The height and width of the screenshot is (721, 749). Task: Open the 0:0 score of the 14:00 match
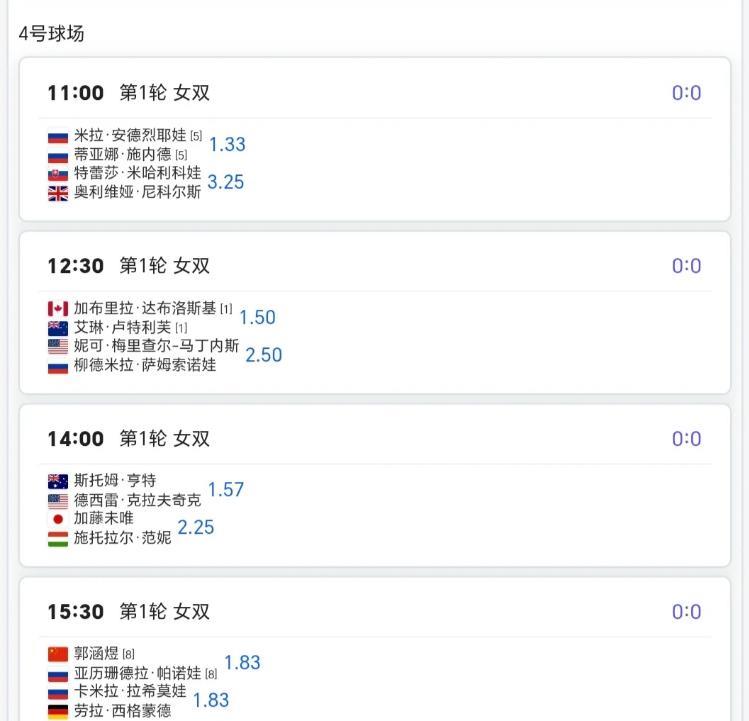[686, 439]
